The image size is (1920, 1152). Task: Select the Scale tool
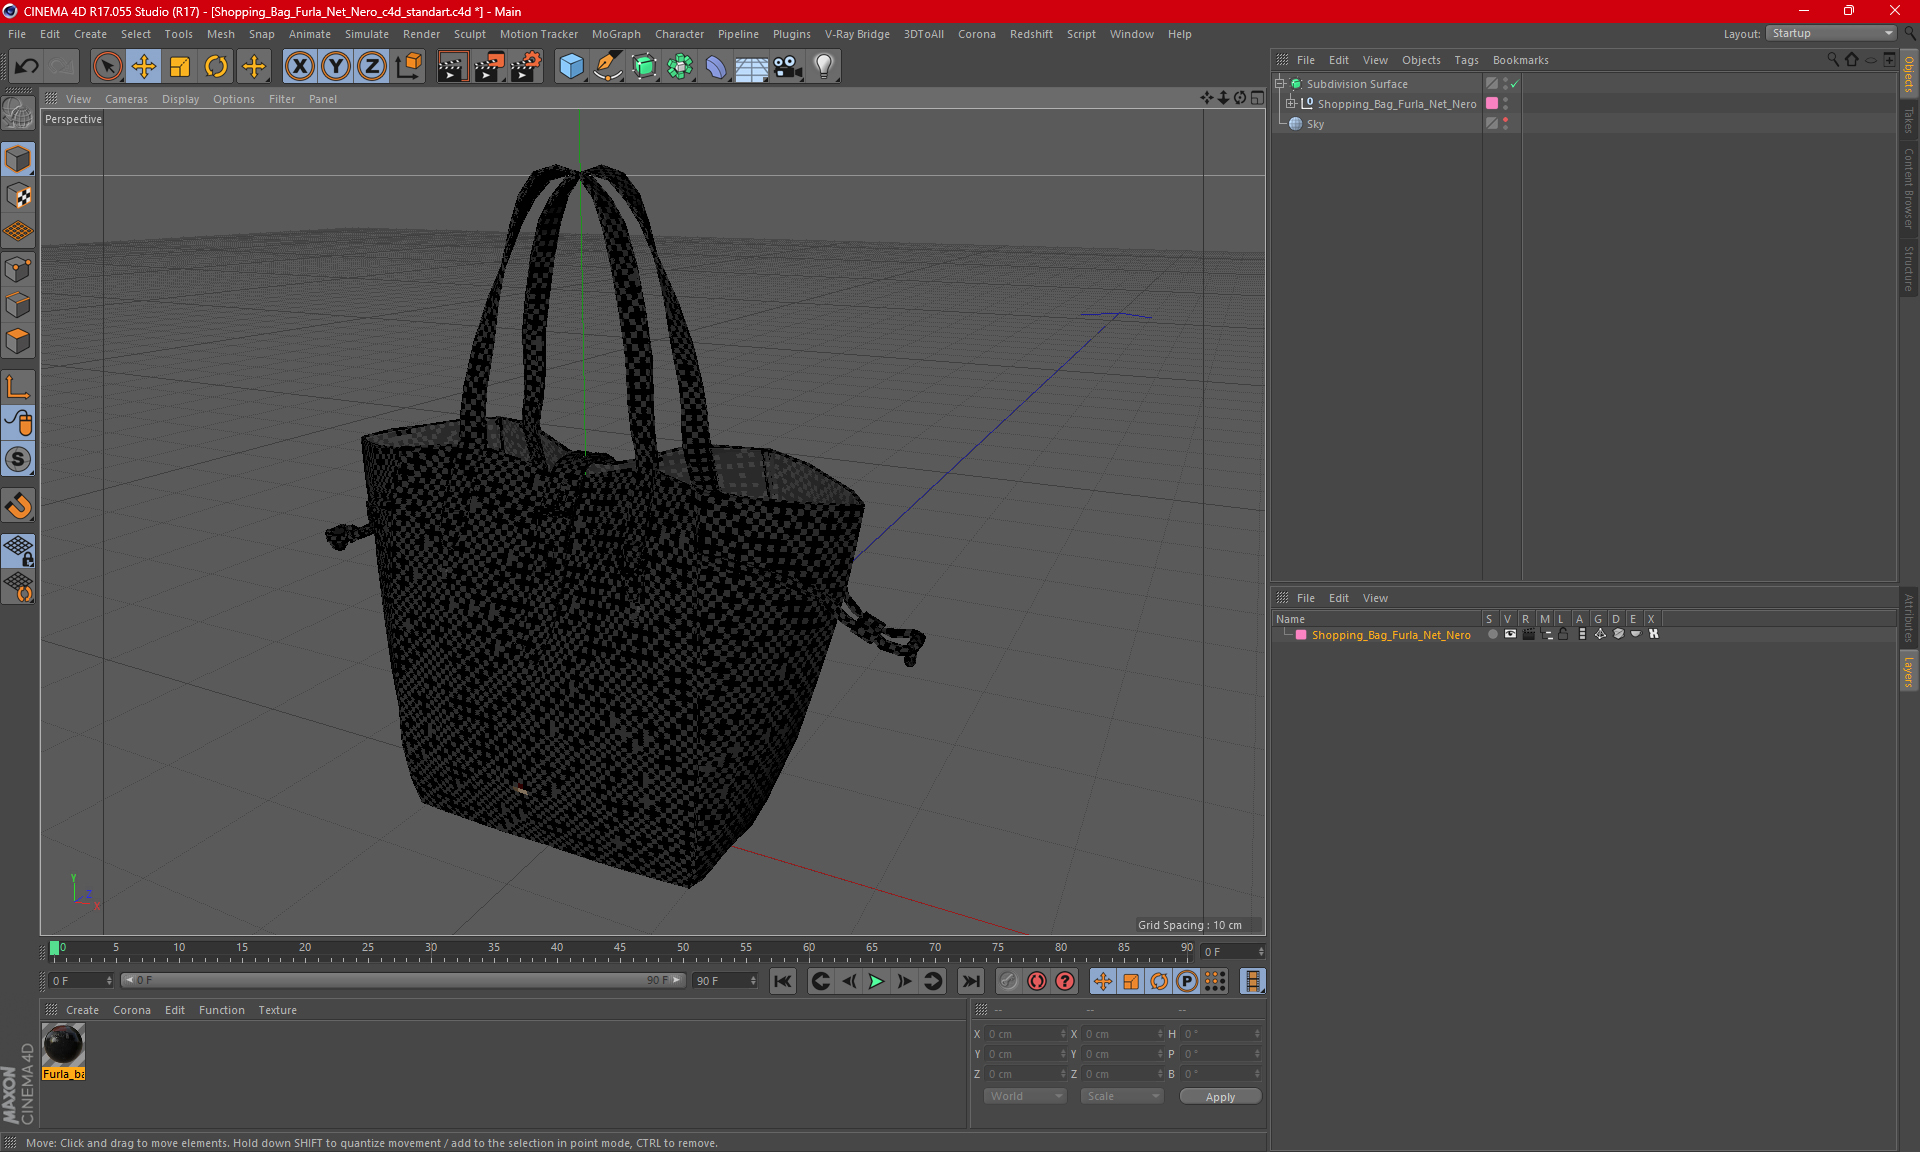pos(180,66)
